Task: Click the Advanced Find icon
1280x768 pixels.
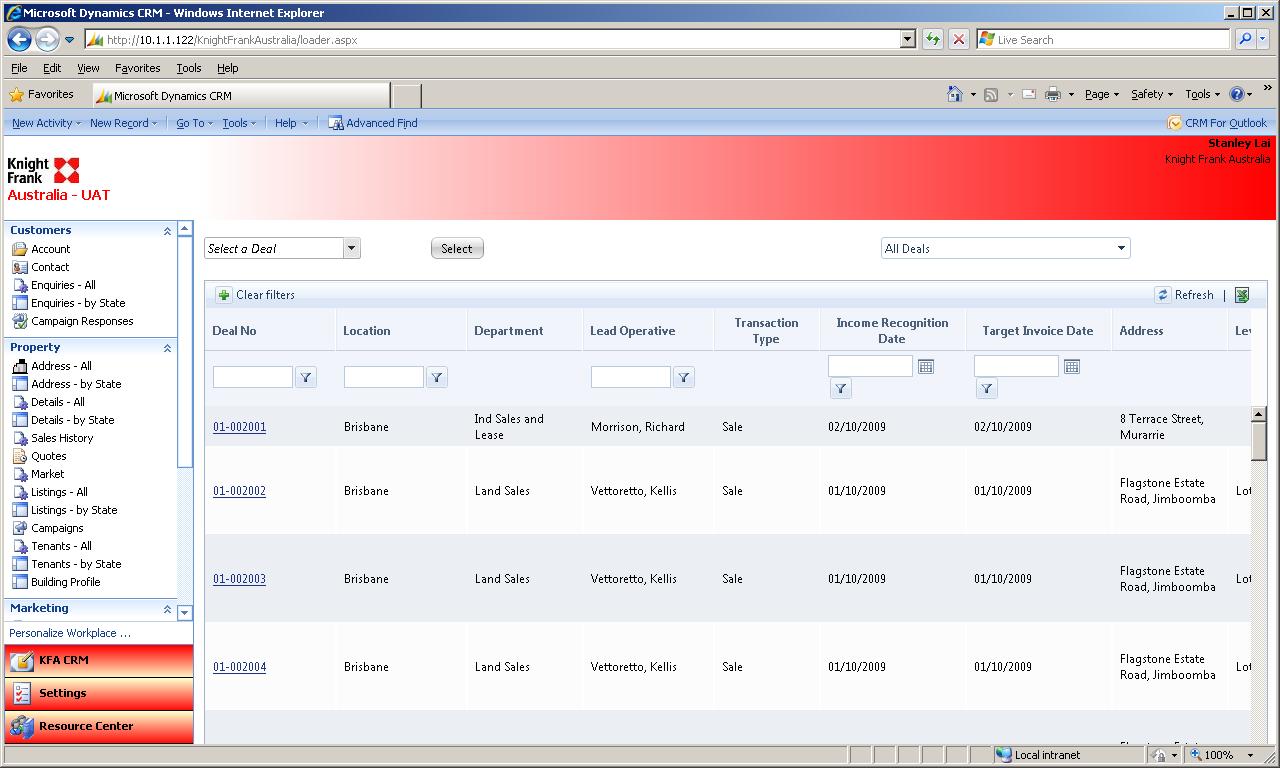Action: click(336, 123)
